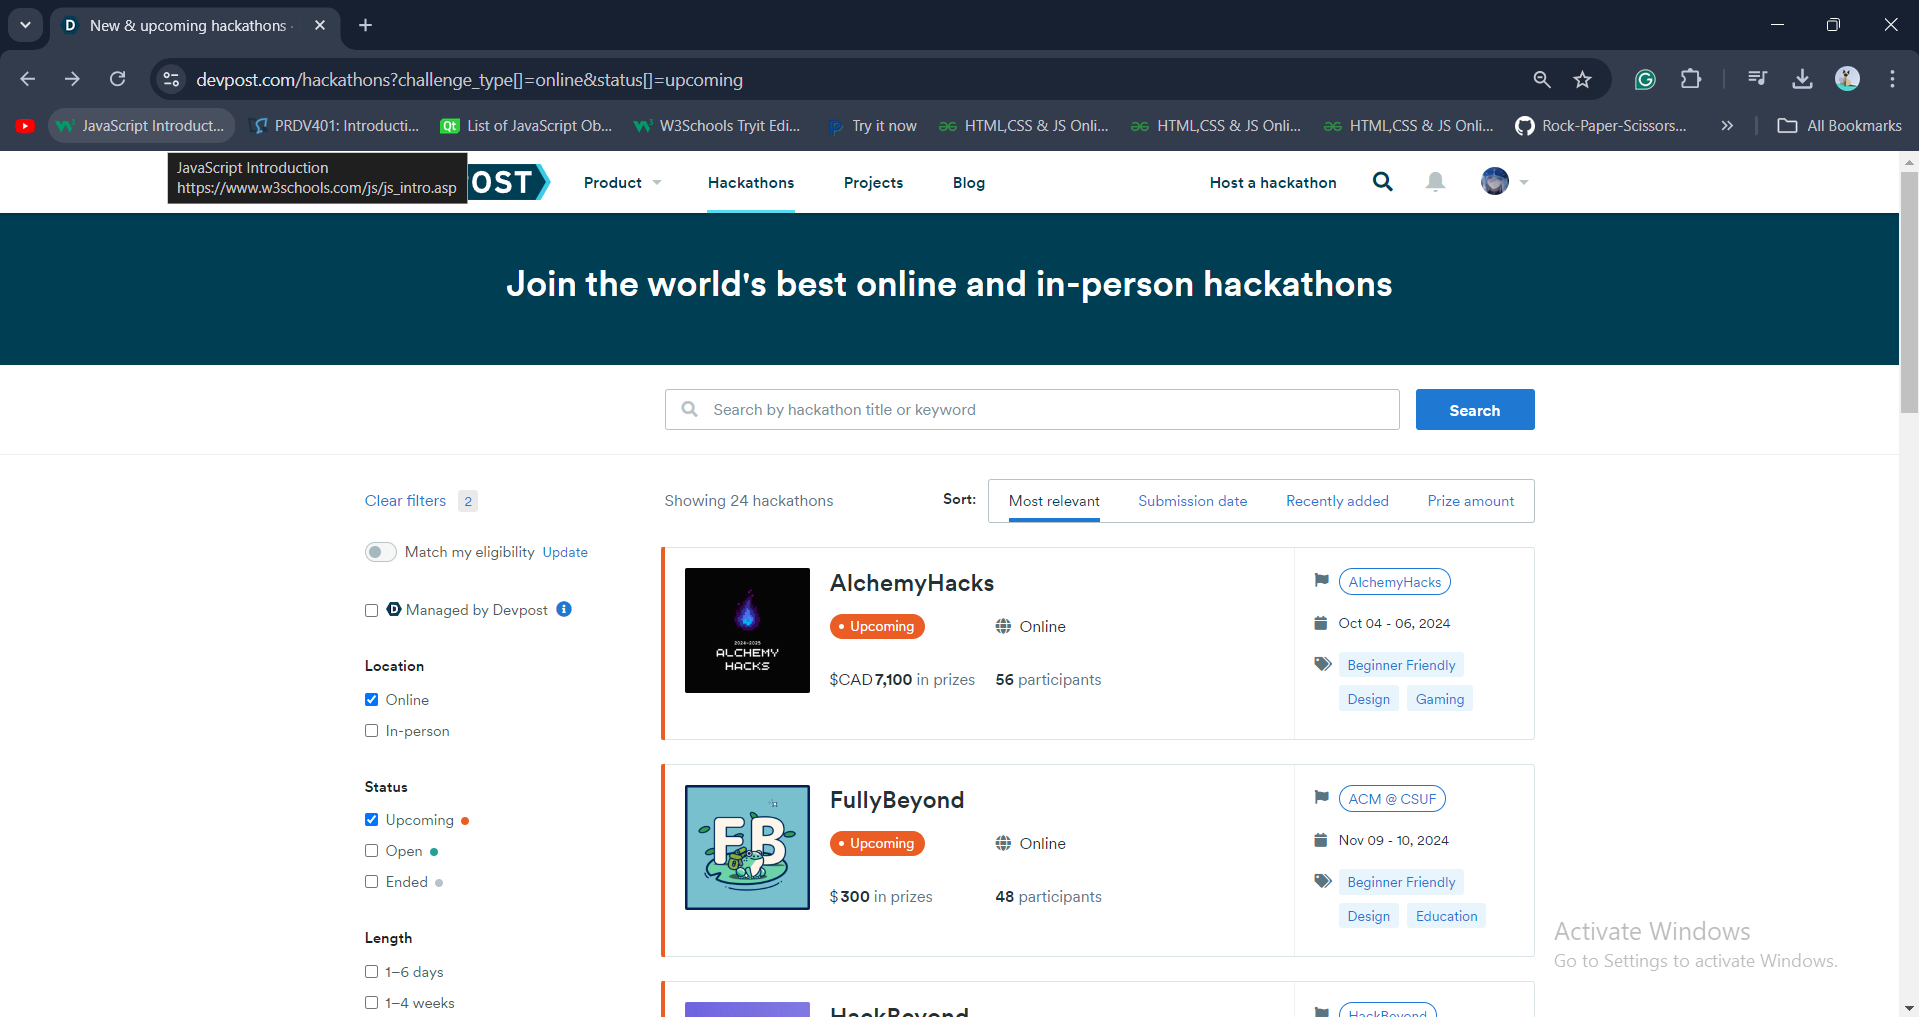
Task: Open the Try it now bookmark
Action: pos(872,126)
